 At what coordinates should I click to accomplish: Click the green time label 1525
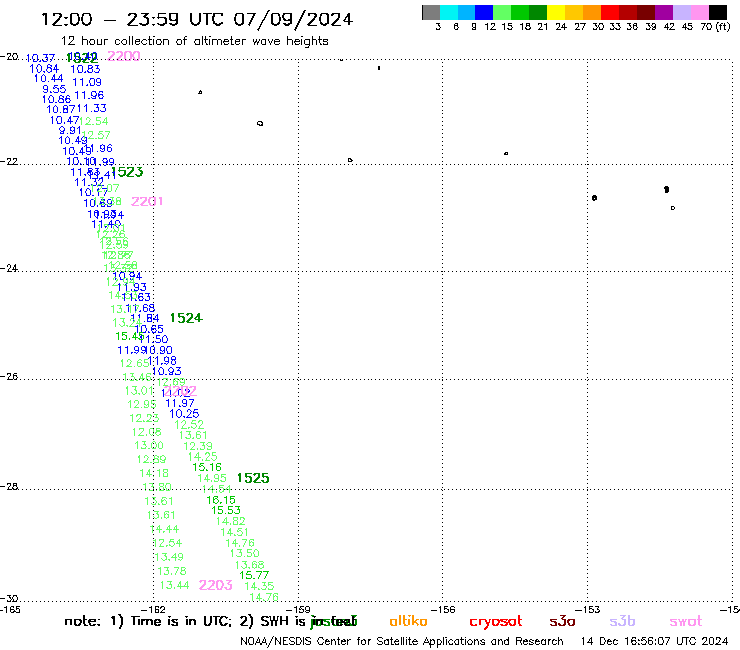[253, 478]
